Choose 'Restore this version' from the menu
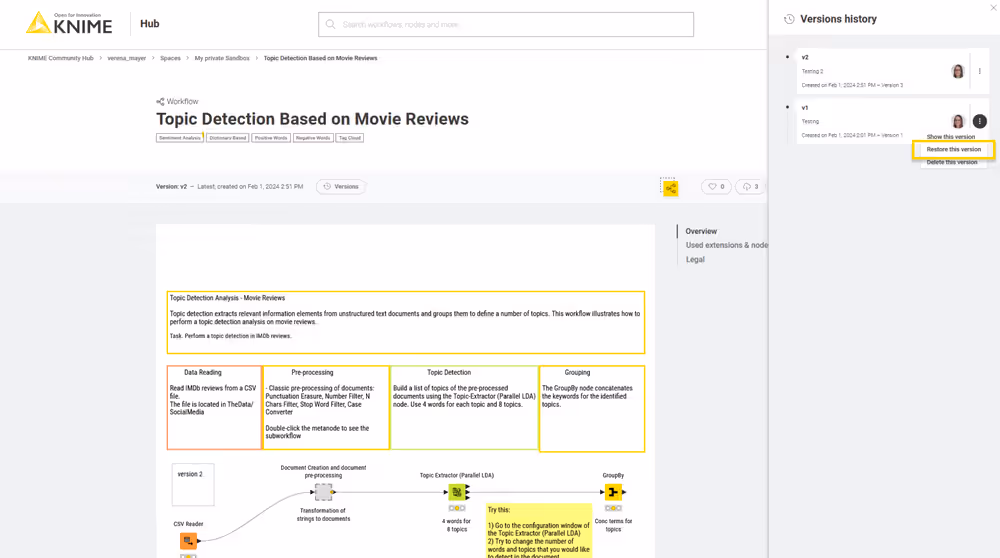This screenshot has height=558, width=1000. point(953,150)
